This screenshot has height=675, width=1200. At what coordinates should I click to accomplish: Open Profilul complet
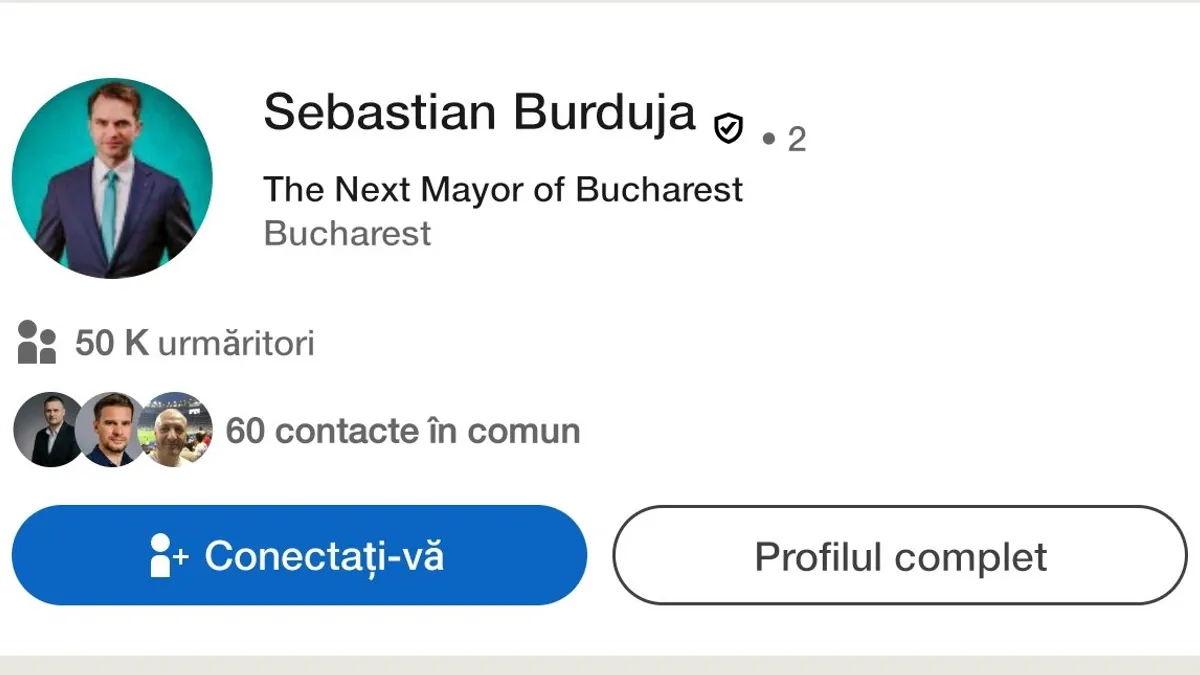point(900,556)
